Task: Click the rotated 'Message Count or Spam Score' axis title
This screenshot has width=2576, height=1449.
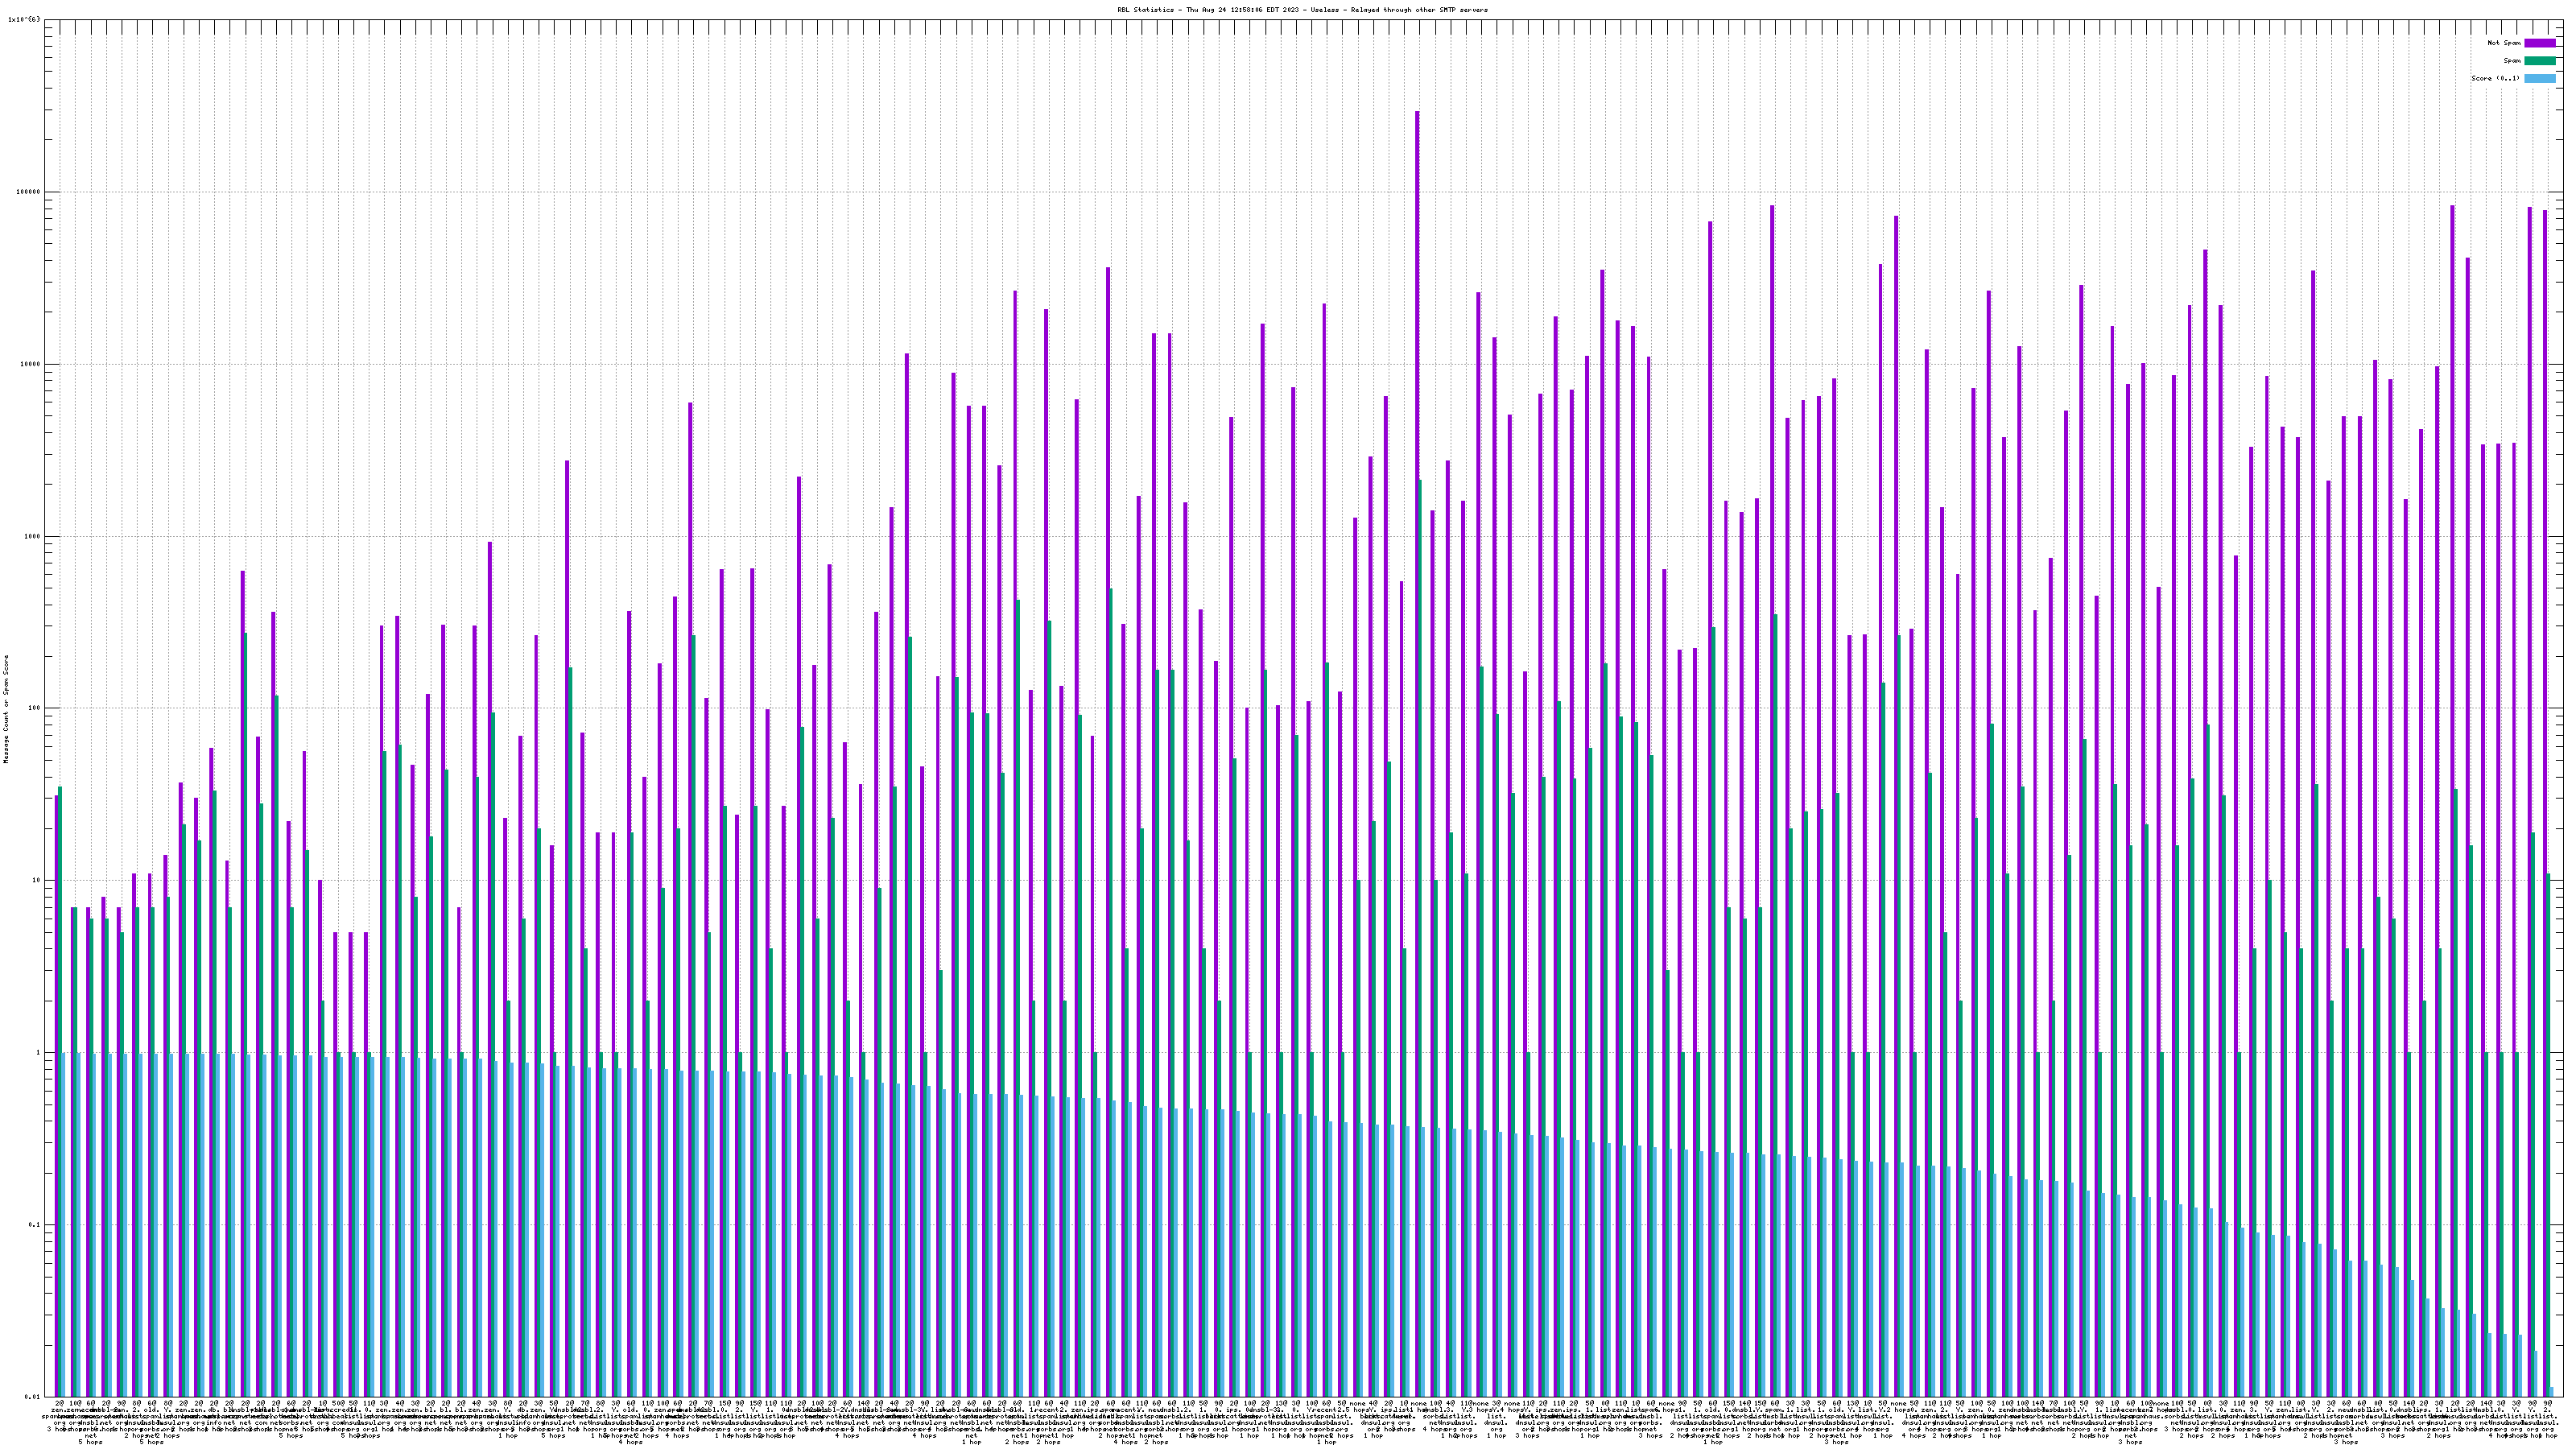Action: point(6,709)
